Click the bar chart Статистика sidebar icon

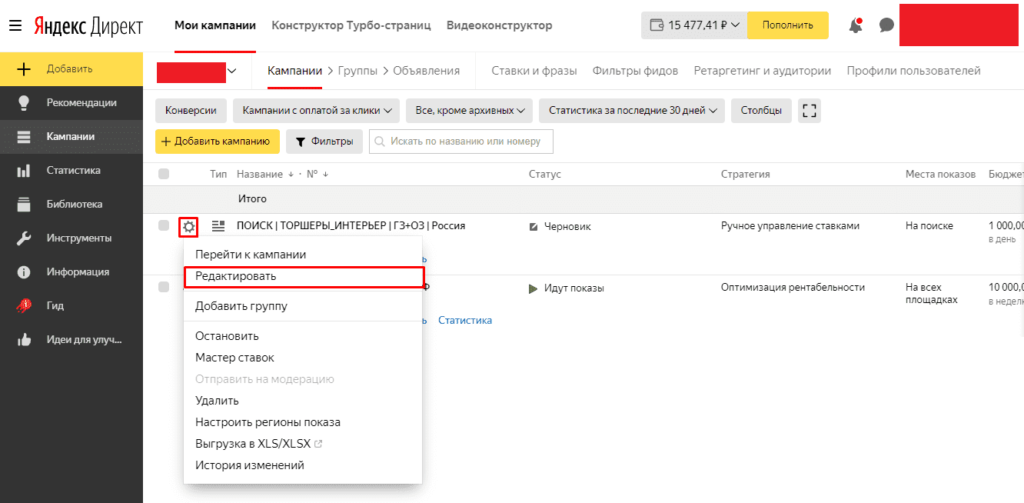24,170
